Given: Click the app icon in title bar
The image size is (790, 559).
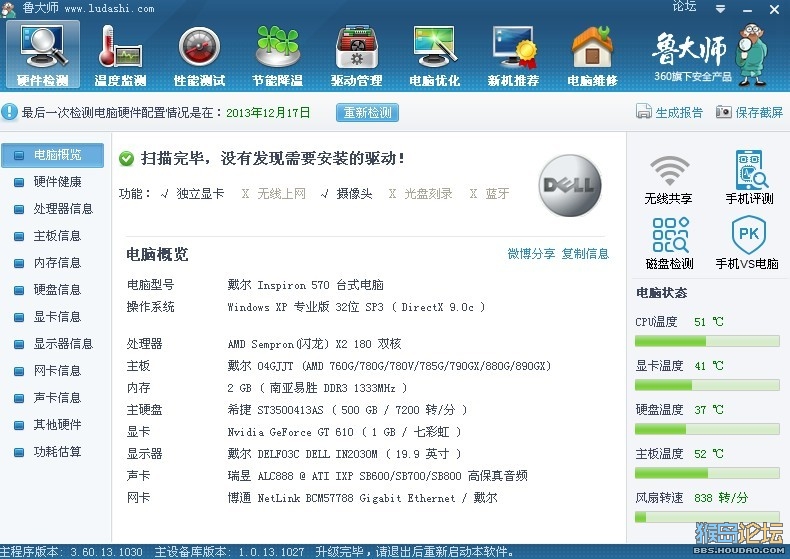Looking at the screenshot, I should (x=9, y=8).
